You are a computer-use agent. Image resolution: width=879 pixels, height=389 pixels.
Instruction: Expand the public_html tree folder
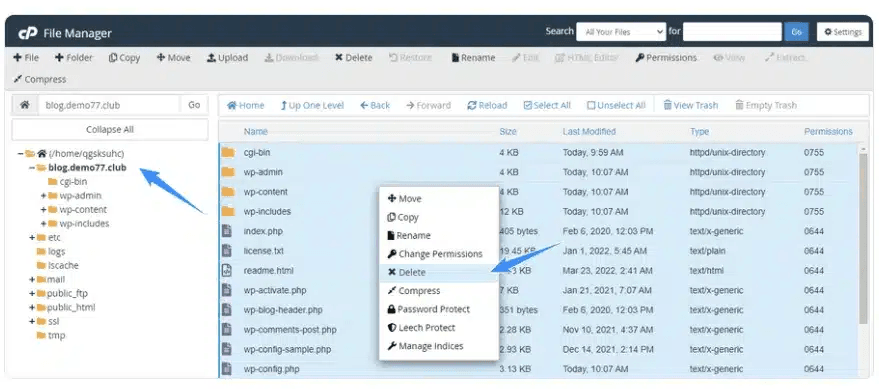click(x=32, y=308)
